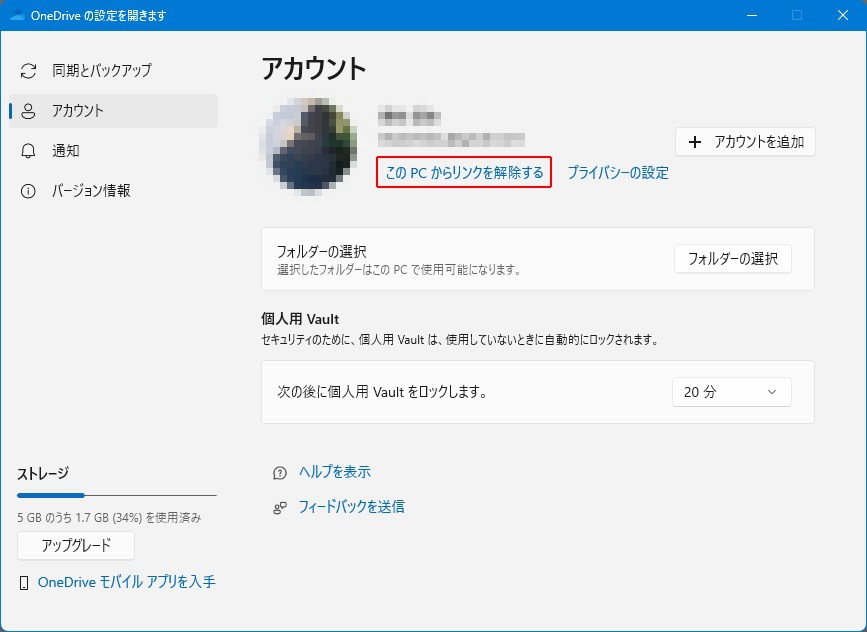Click the フォルダーの選択 button

pyautogui.click(x=732, y=259)
